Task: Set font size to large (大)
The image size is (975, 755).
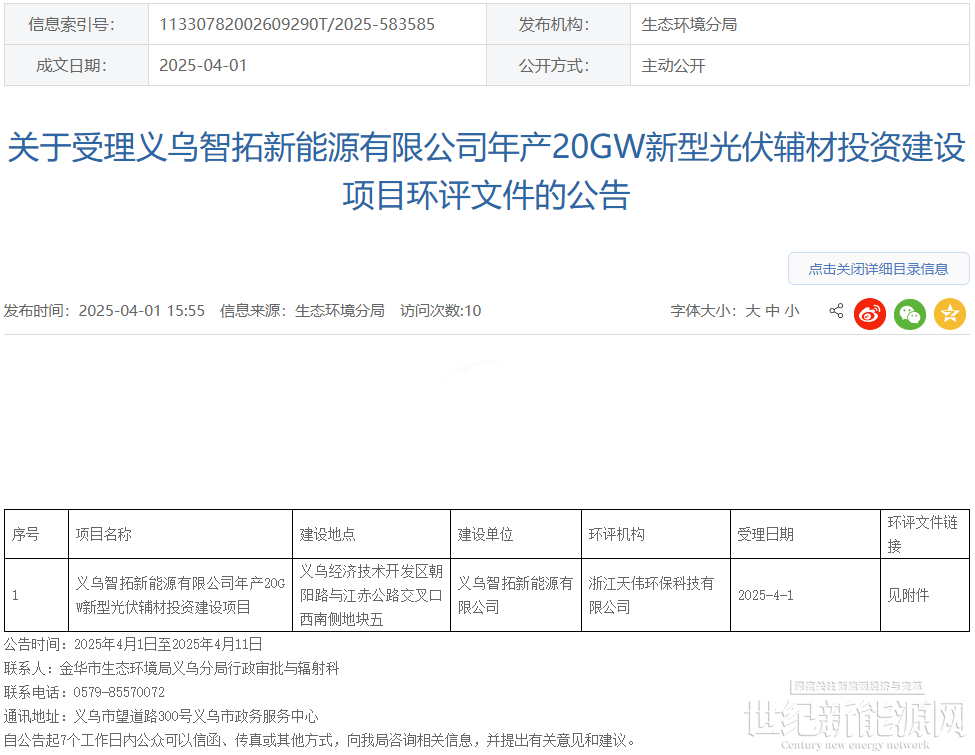Action: click(753, 311)
